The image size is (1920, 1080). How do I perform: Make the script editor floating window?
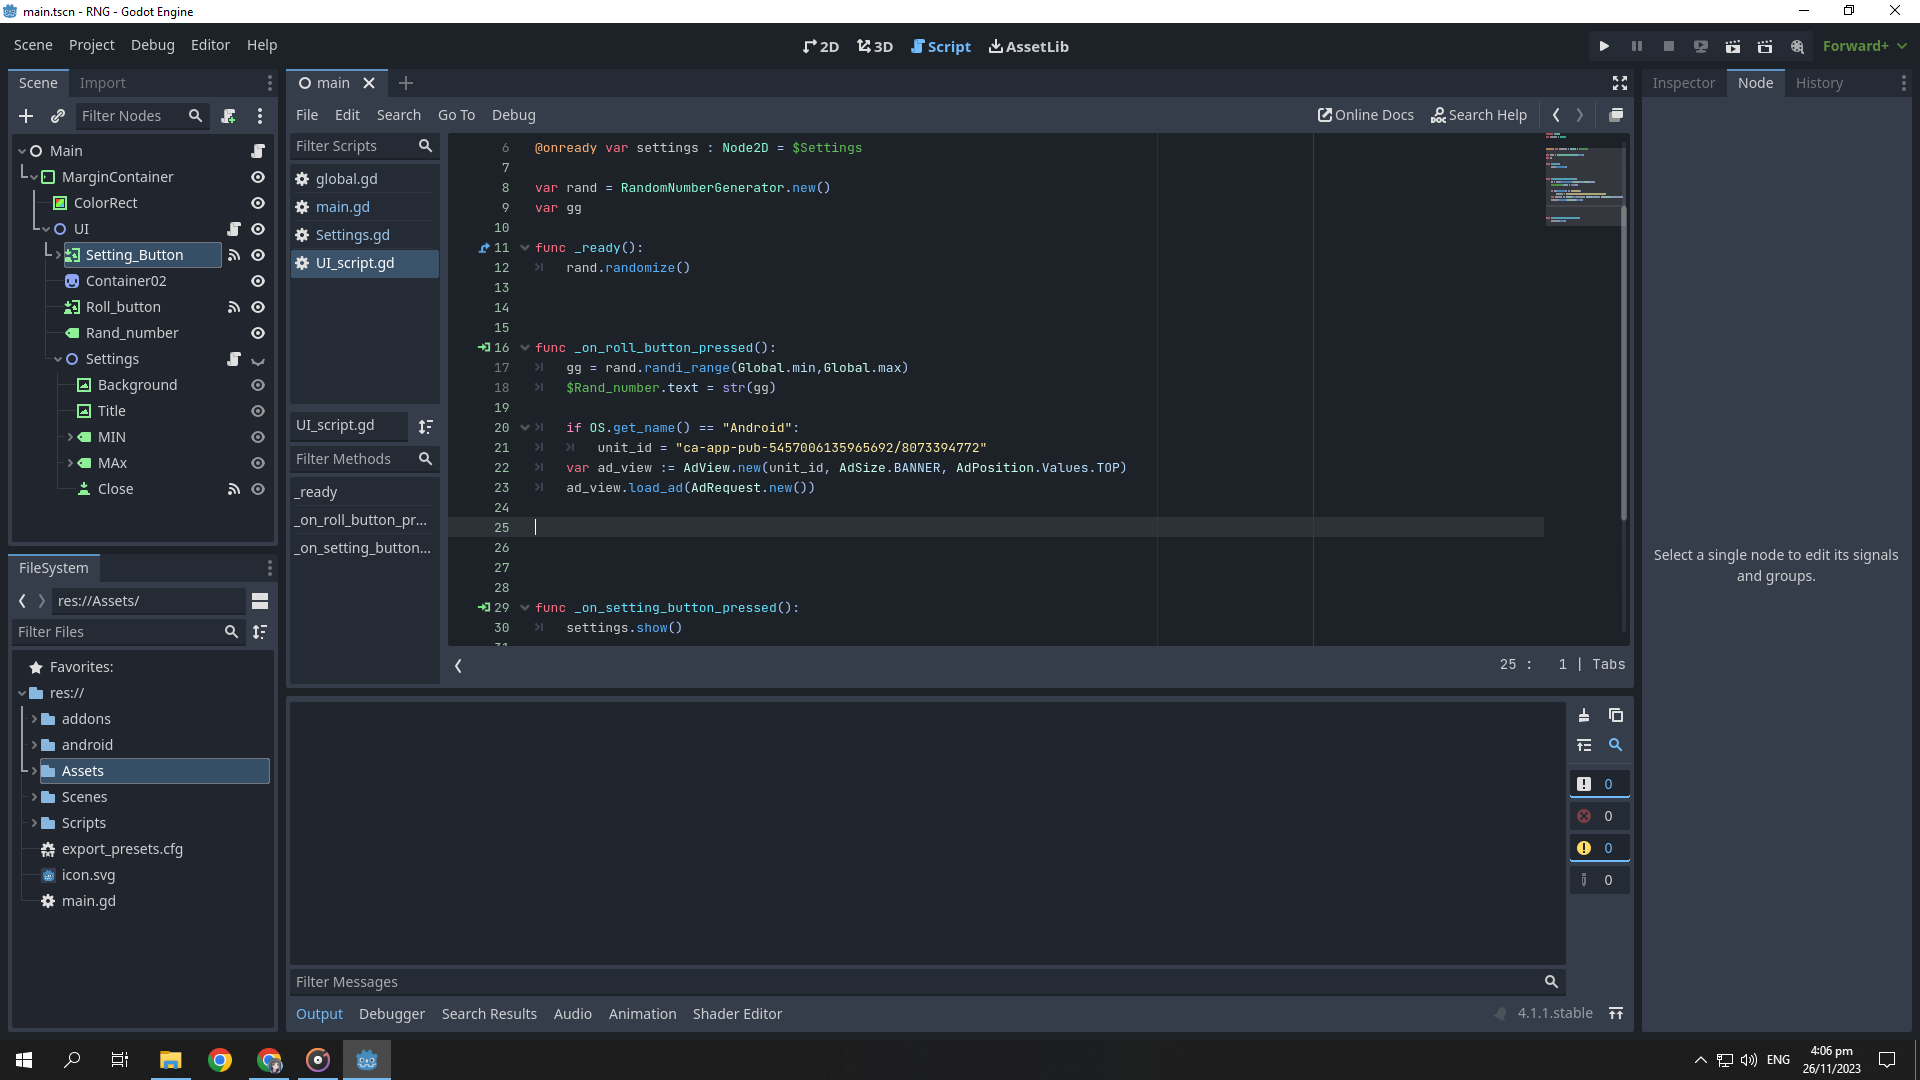[1616, 115]
